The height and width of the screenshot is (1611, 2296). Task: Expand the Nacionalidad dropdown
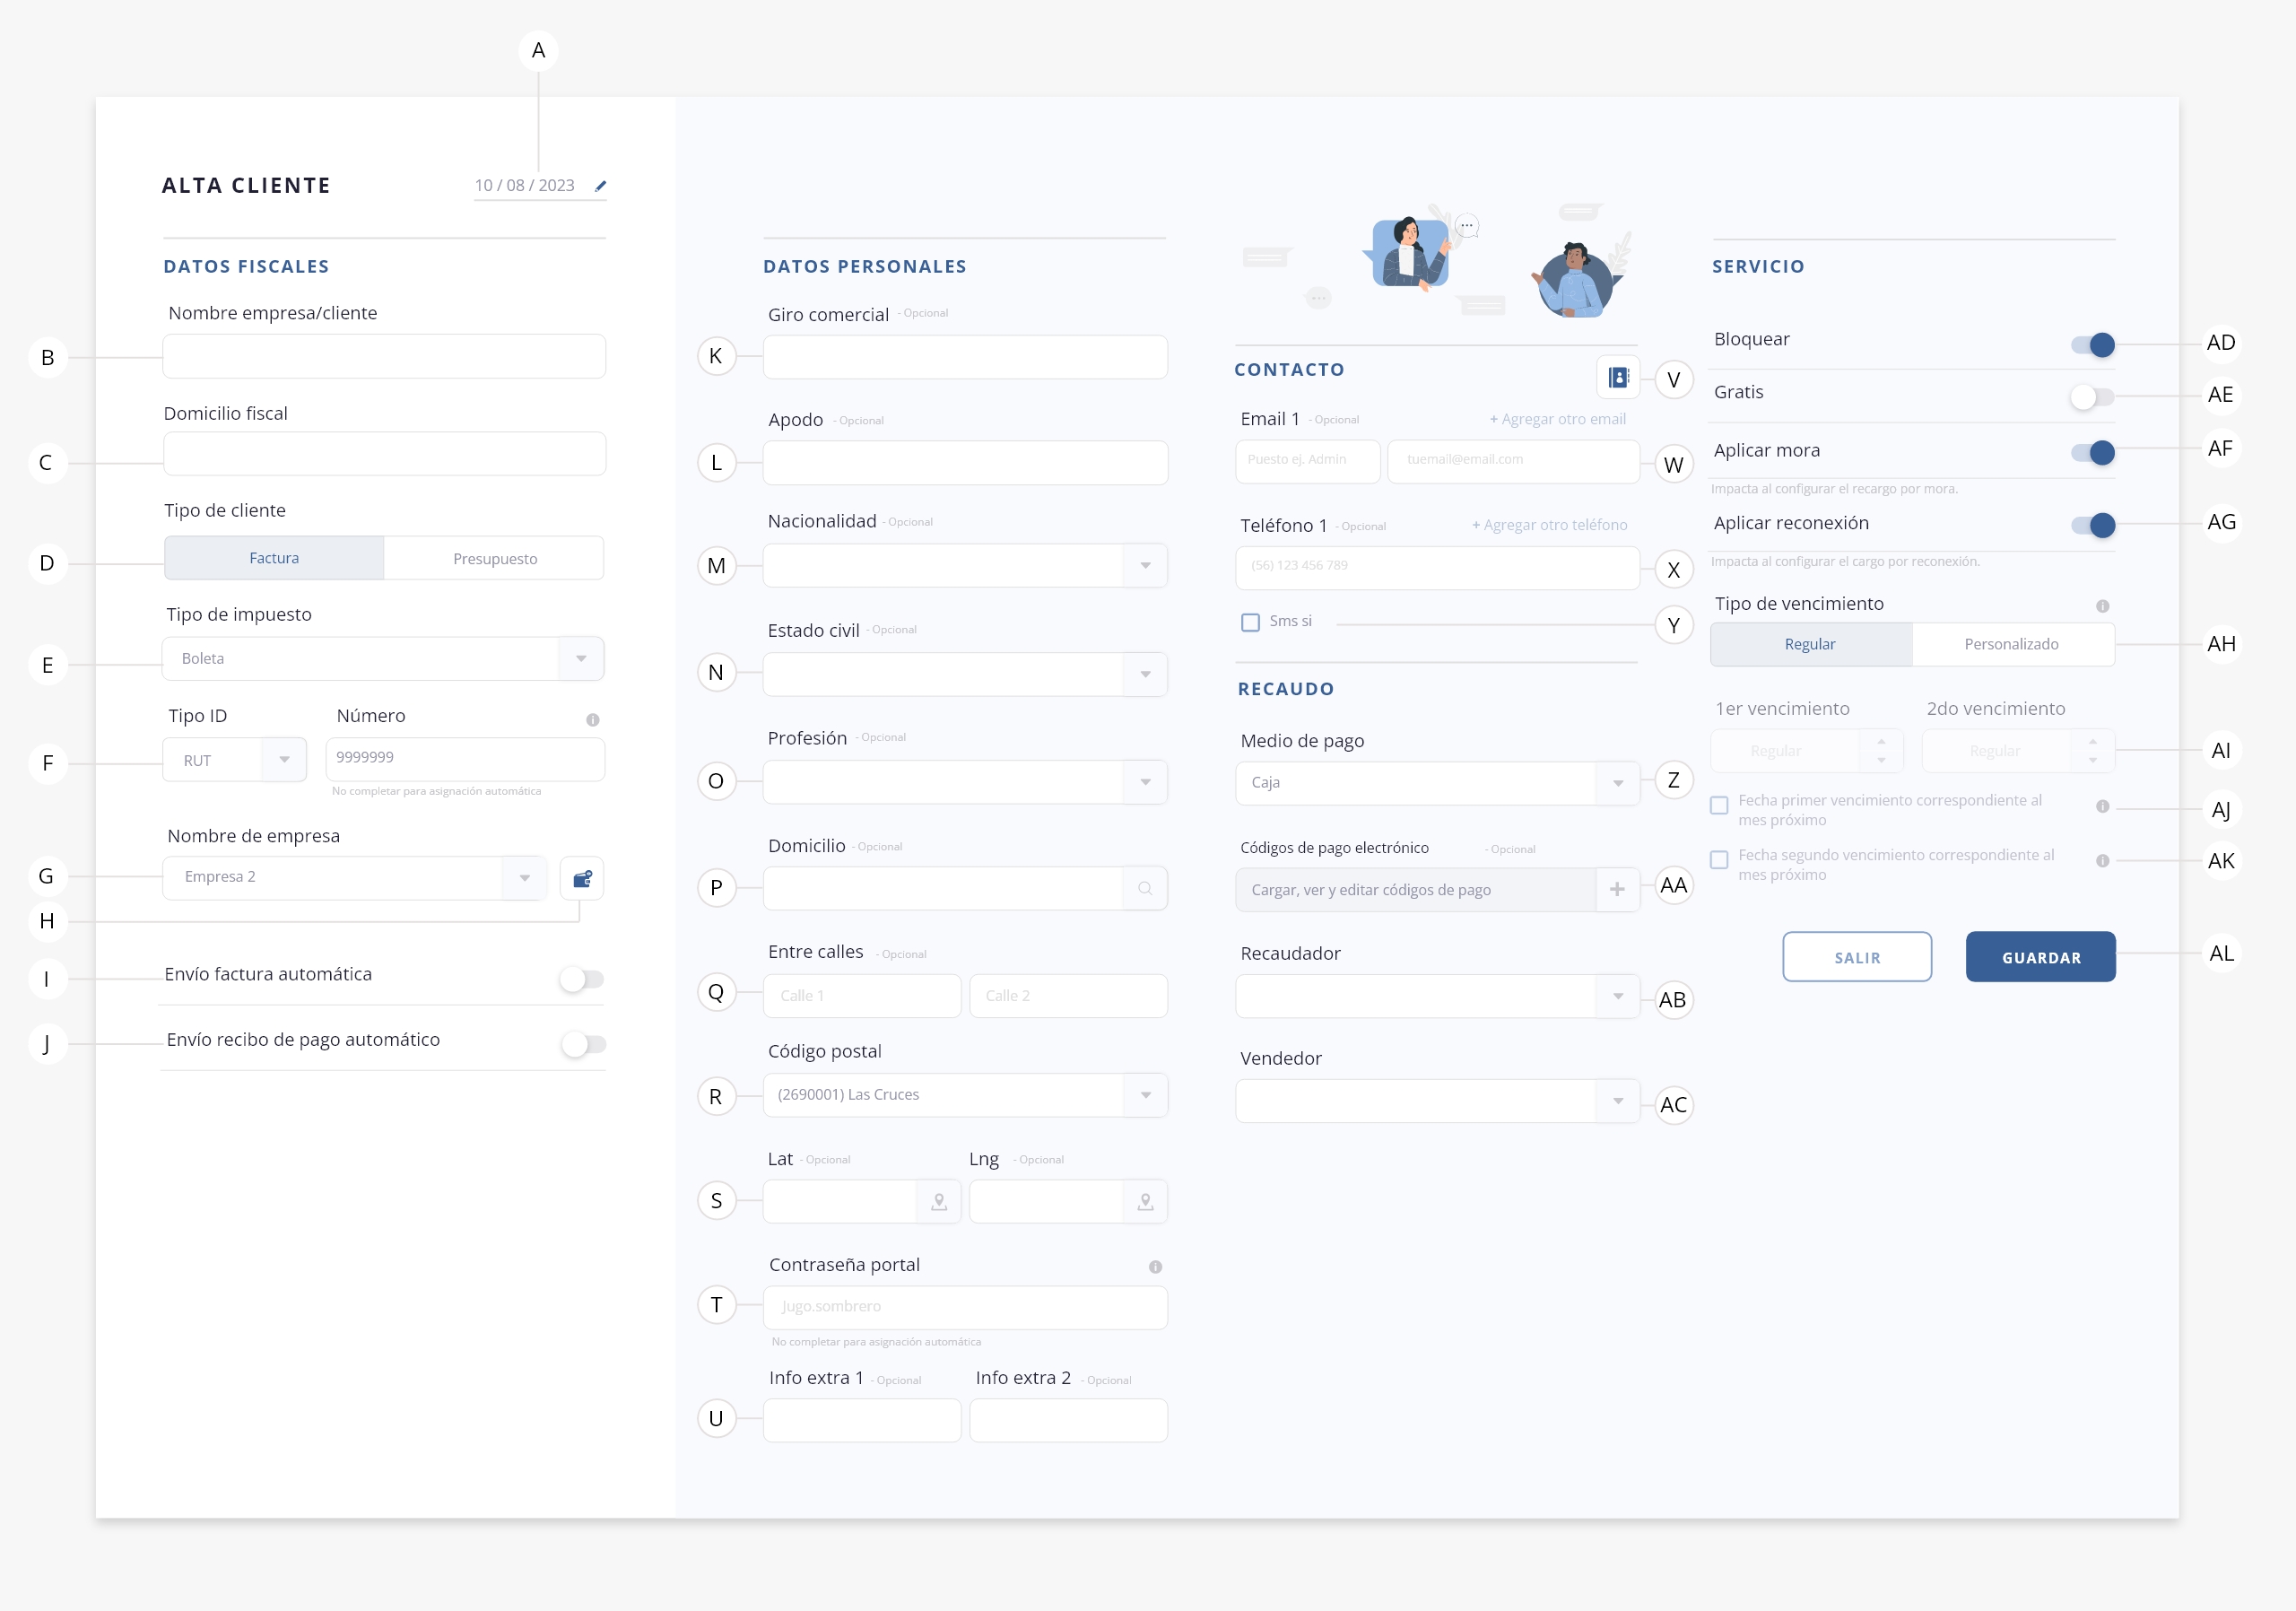[1145, 566]
